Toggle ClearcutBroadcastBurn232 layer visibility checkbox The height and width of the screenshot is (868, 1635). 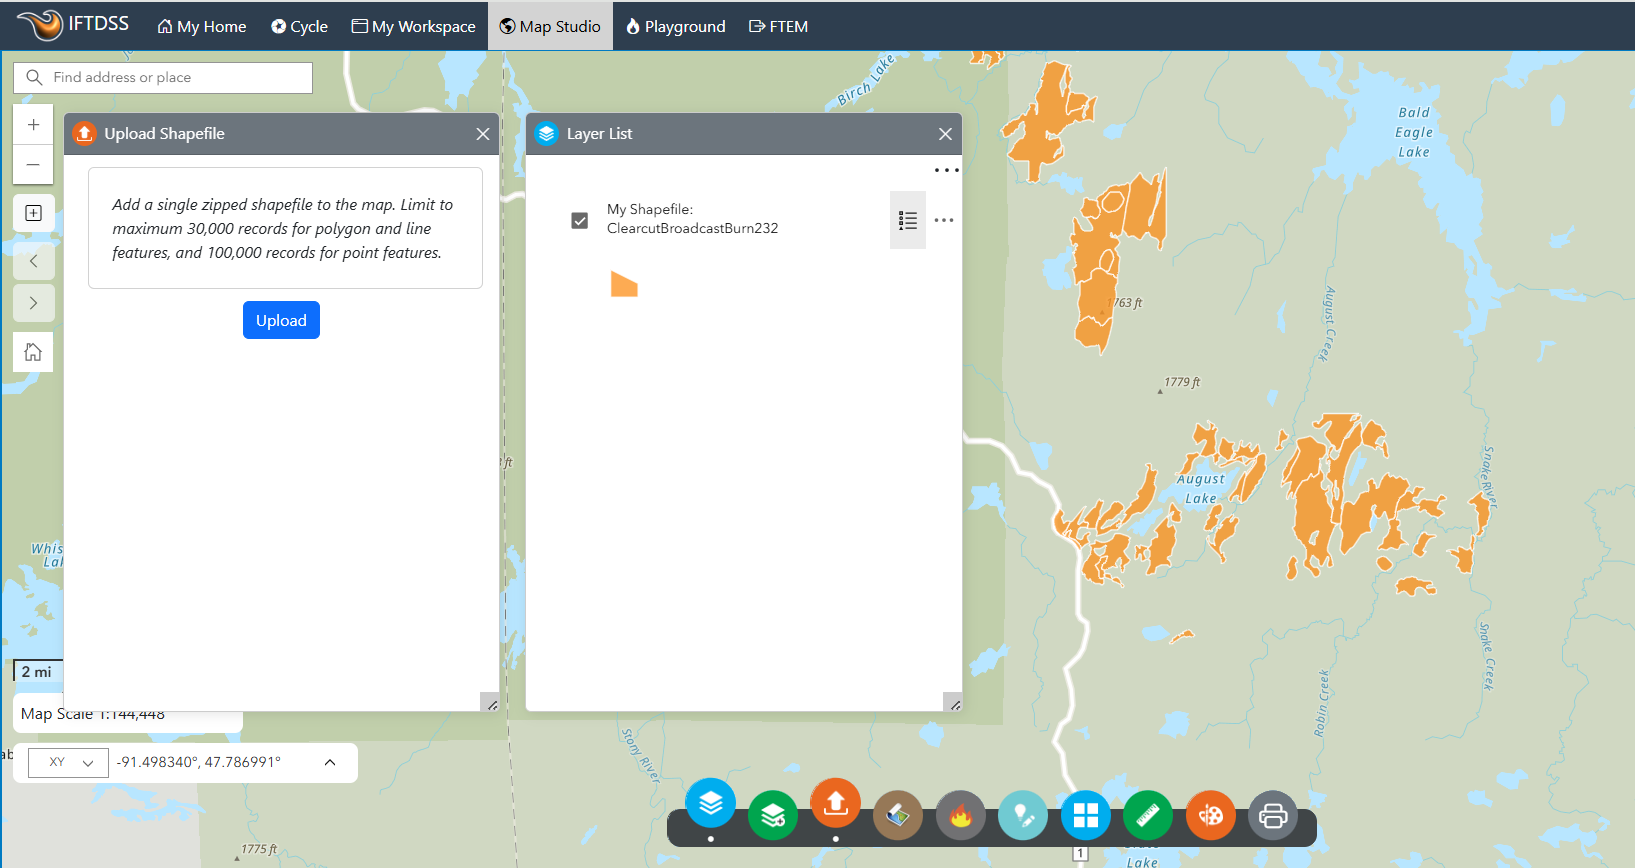click(579, 220)
